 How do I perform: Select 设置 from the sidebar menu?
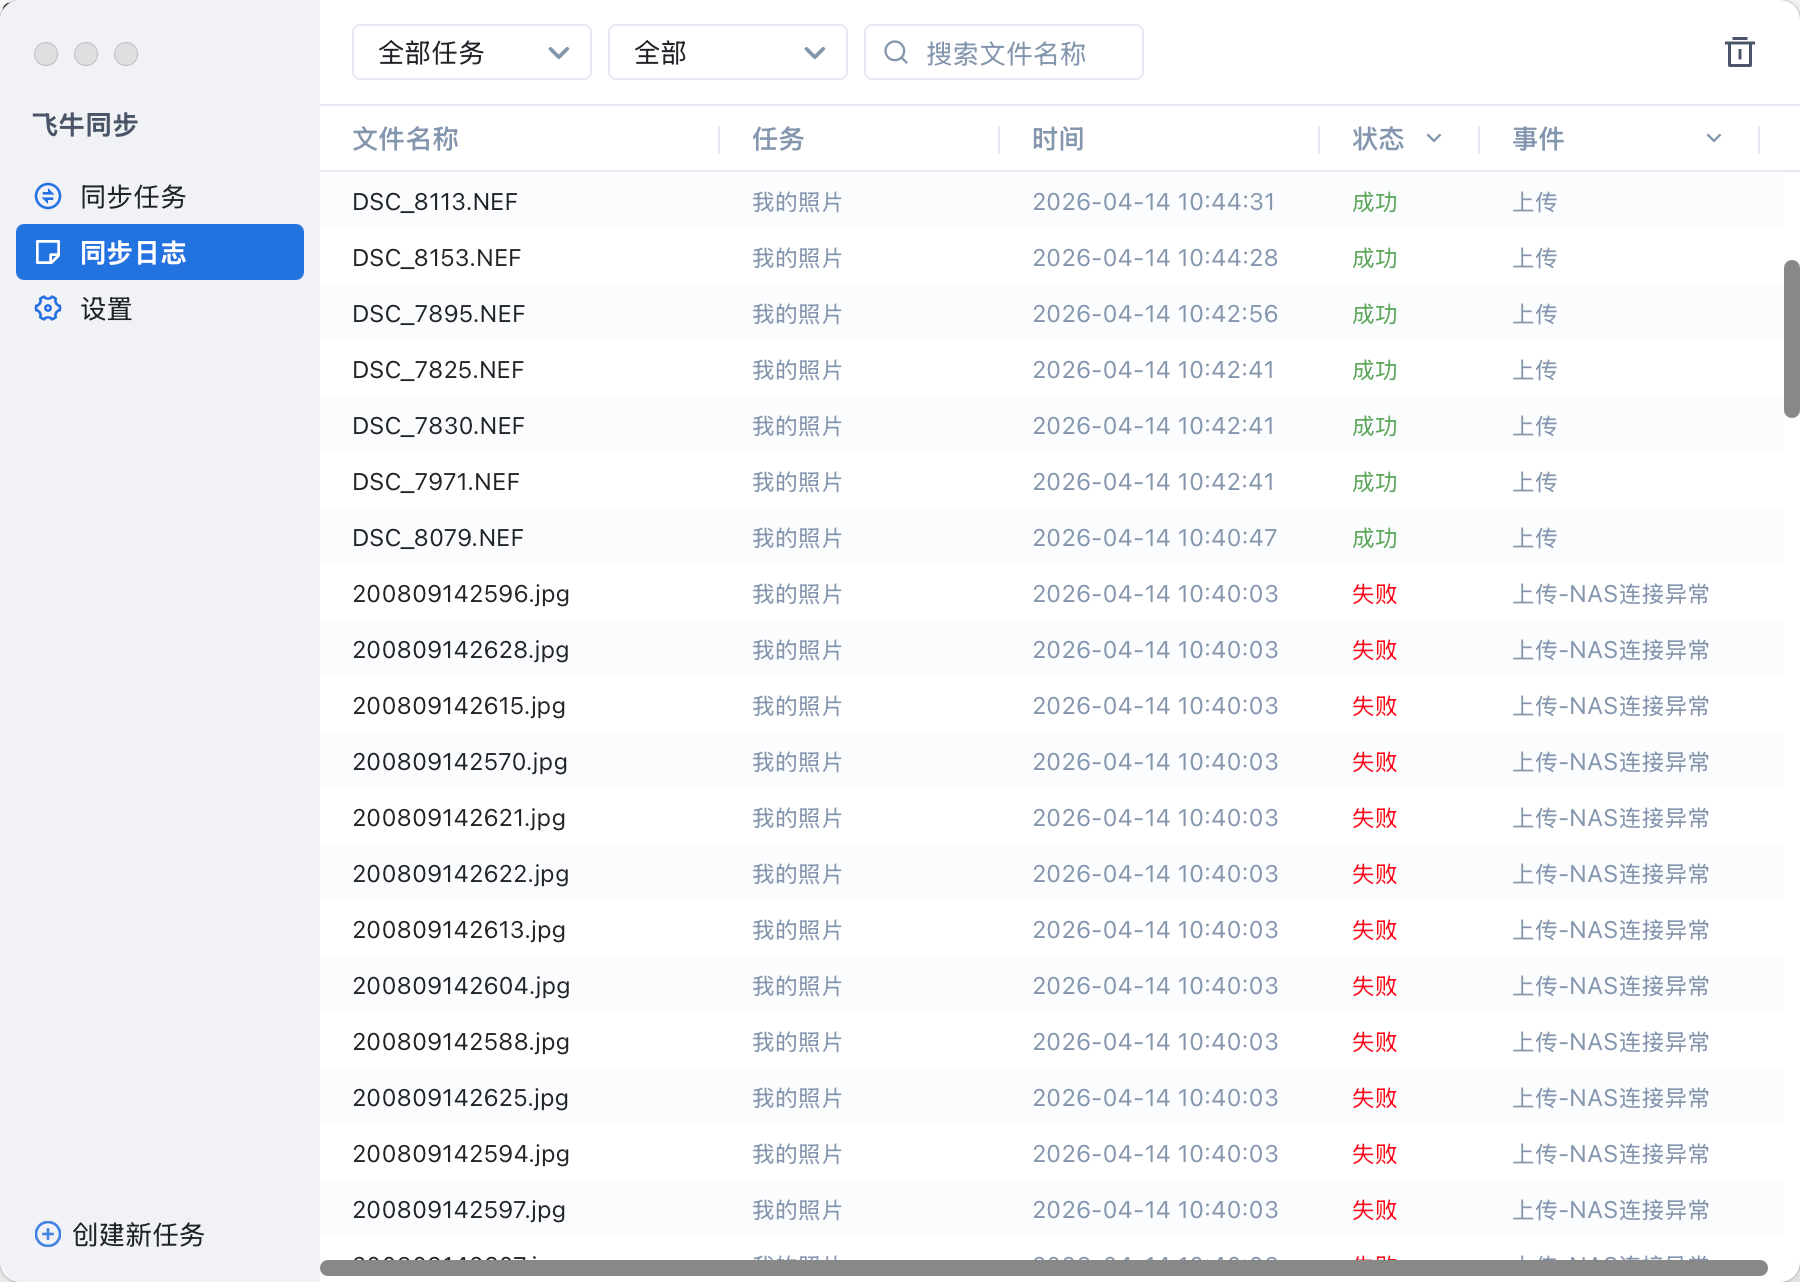104,309
